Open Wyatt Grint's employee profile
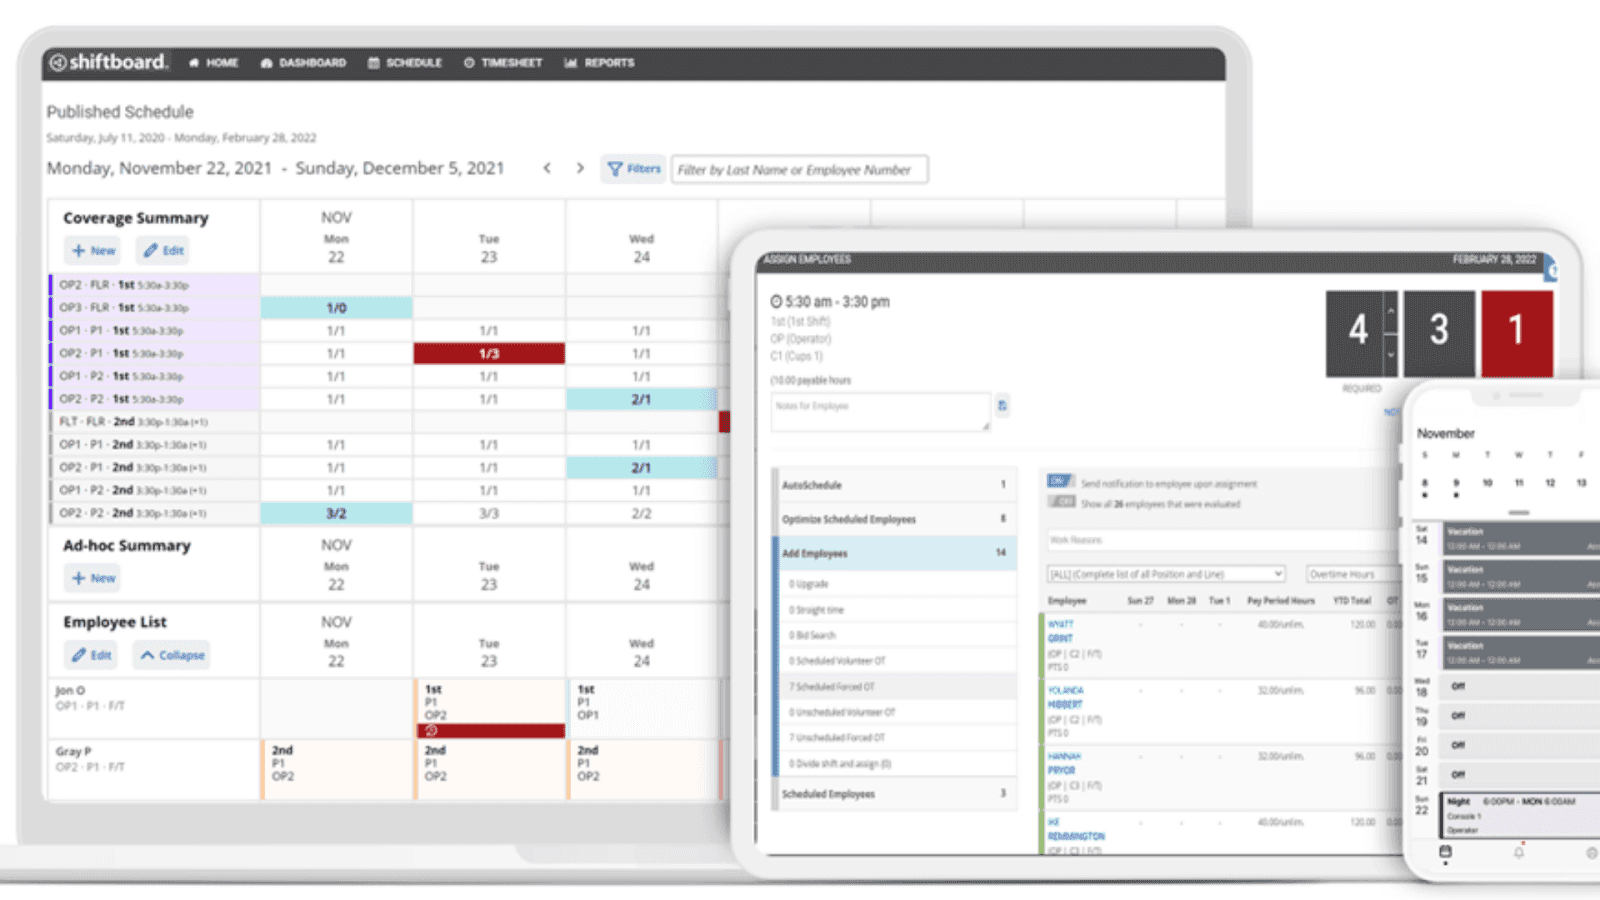 pos(1062,630)
